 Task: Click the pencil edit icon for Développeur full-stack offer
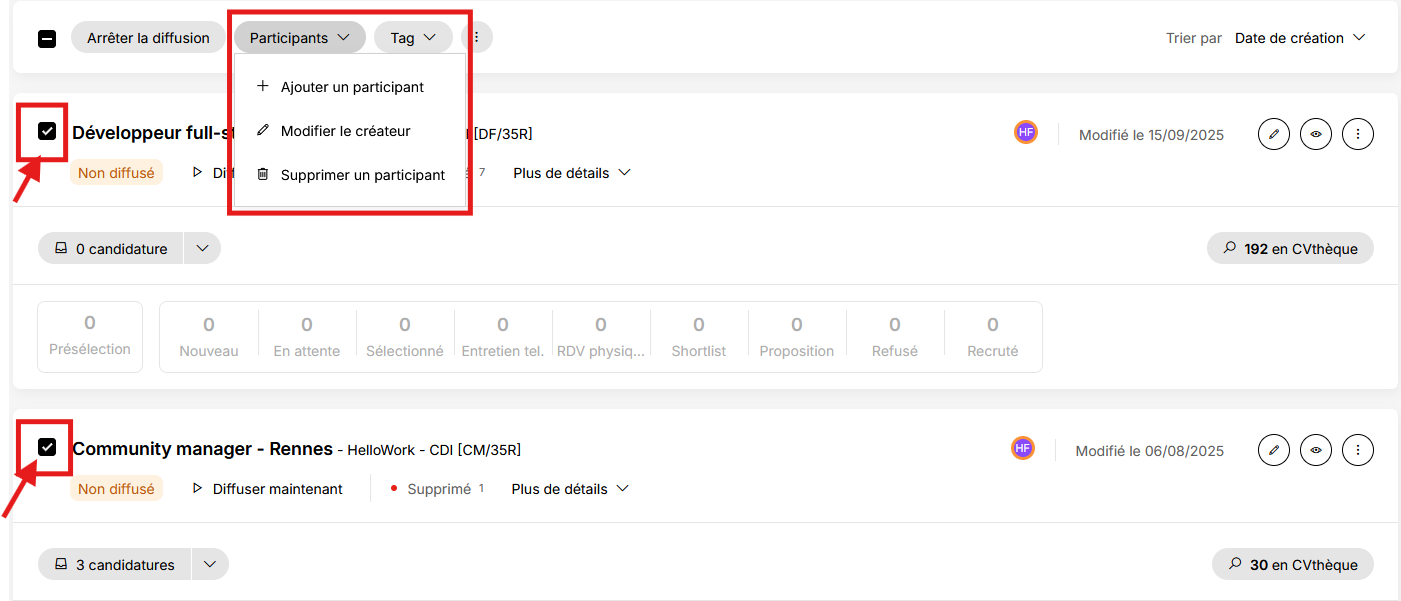tap(1273, 134)
